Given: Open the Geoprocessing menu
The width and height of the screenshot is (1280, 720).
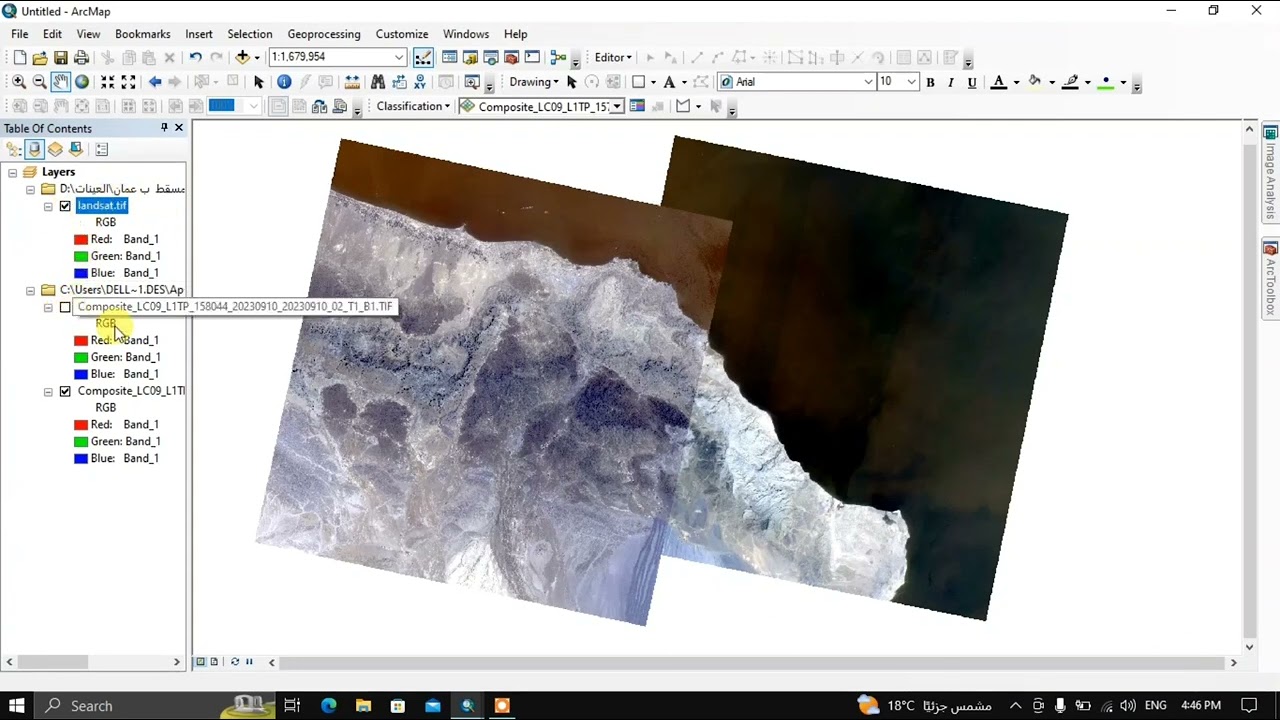Looking at the screenshot, I should (324, 34).
